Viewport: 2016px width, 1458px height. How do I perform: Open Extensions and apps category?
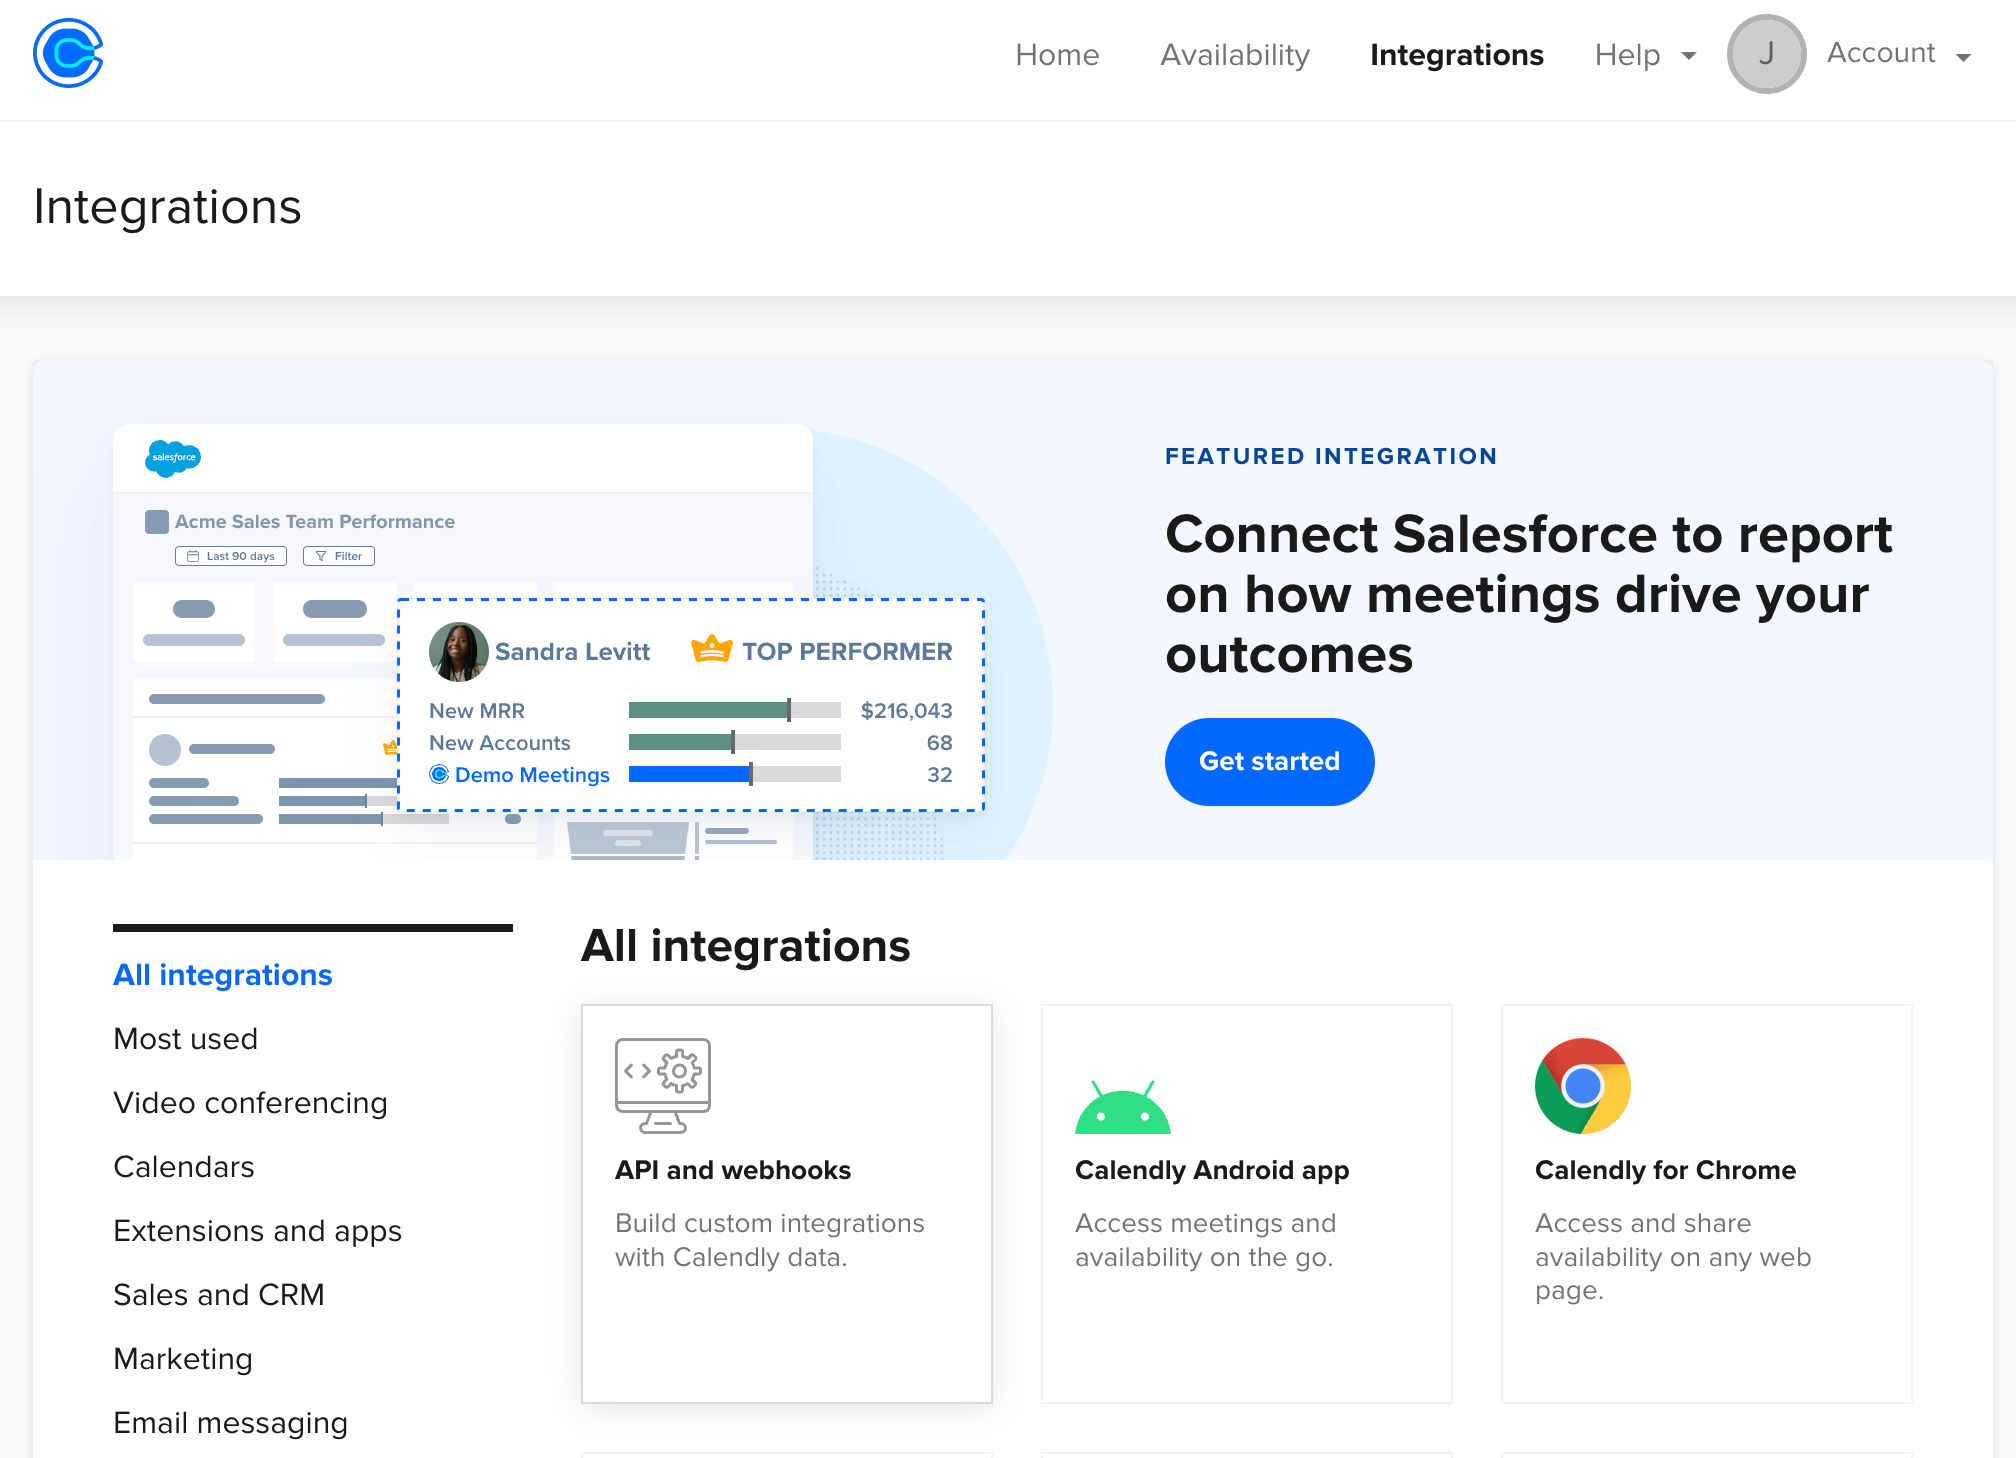257,1231
